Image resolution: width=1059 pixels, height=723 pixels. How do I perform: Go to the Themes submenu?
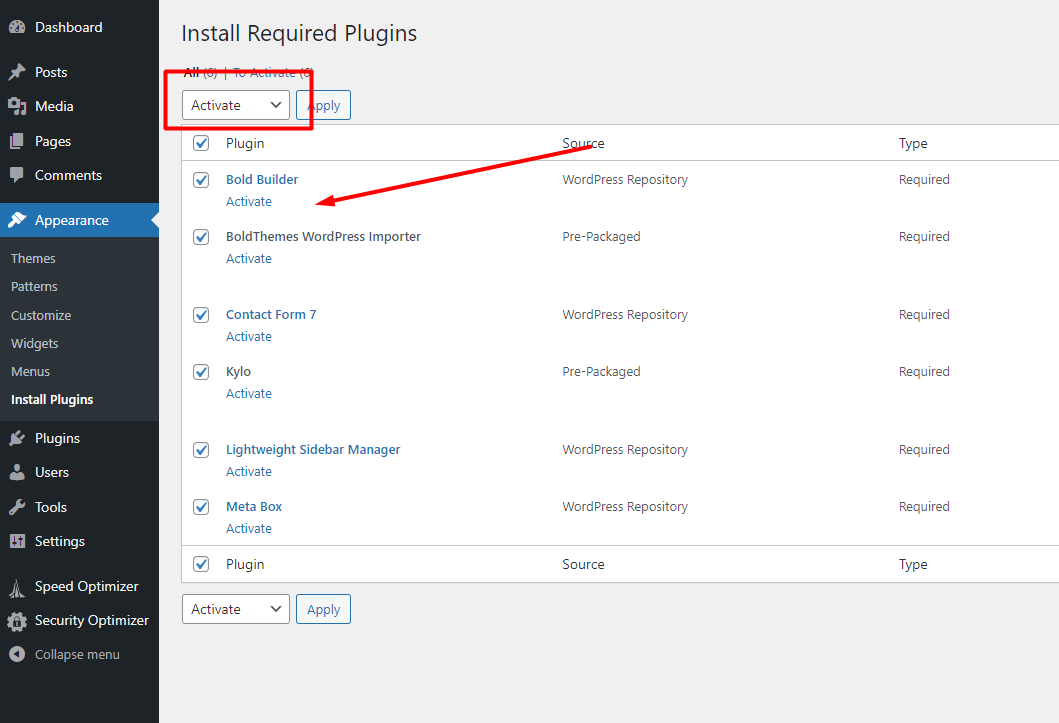point(33,259)
